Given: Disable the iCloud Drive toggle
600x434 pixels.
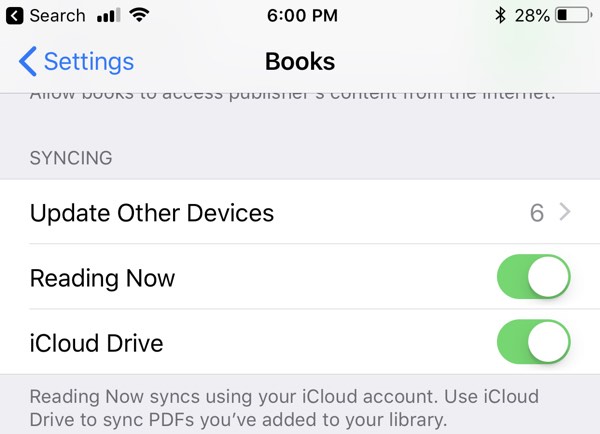Looking at the screenshot, I should click(x=533, y=342).
